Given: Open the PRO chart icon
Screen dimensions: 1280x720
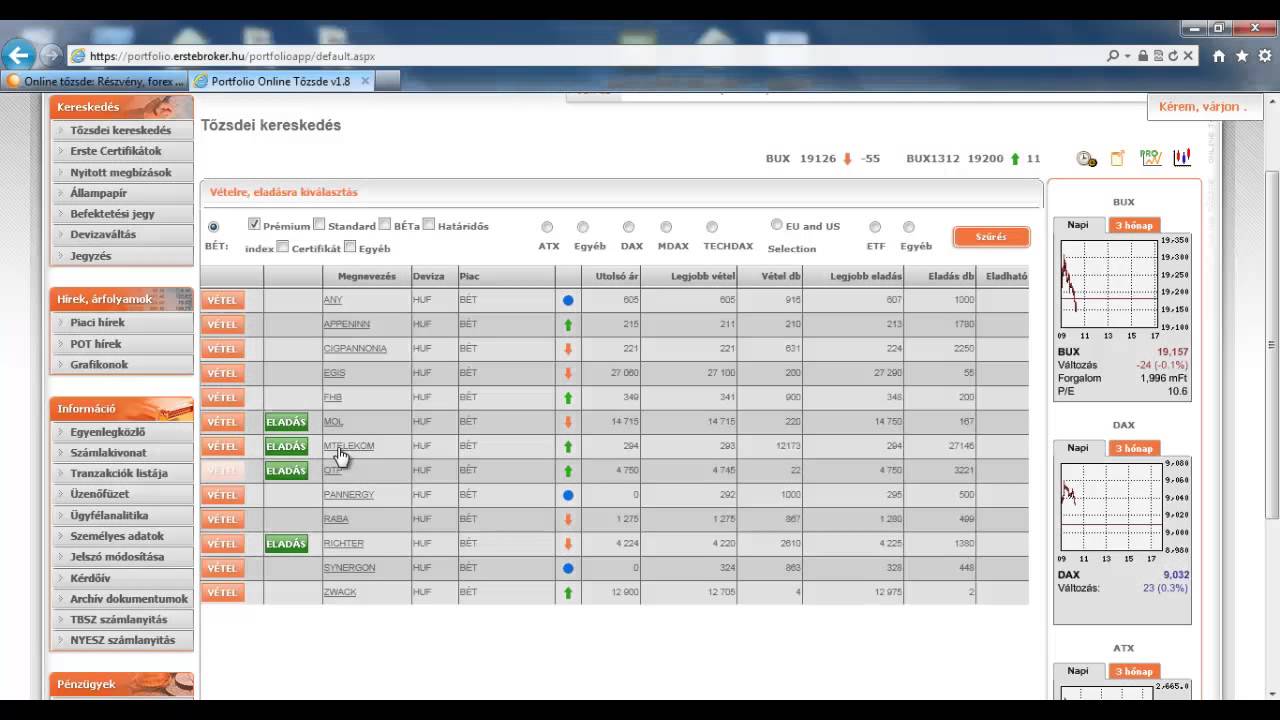Looking at the screenshot, I should click(1151, 158).
